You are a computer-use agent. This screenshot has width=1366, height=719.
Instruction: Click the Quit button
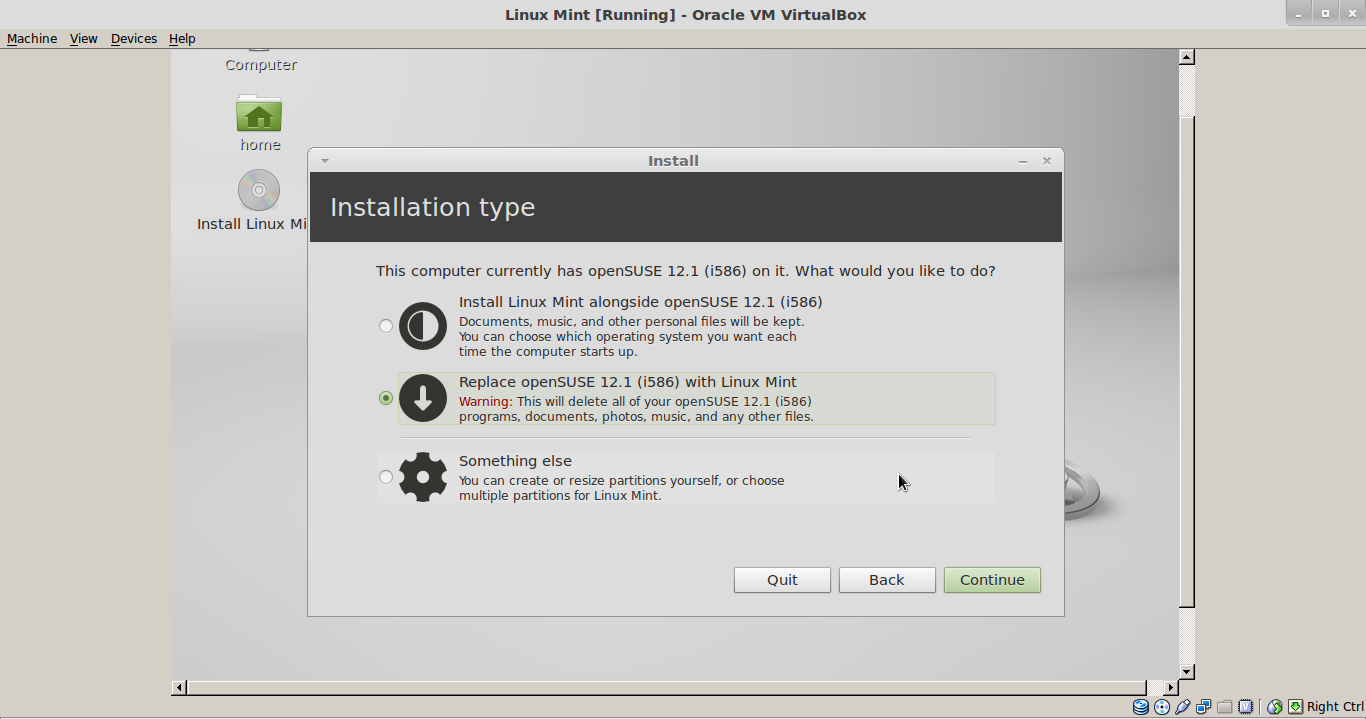782,580
